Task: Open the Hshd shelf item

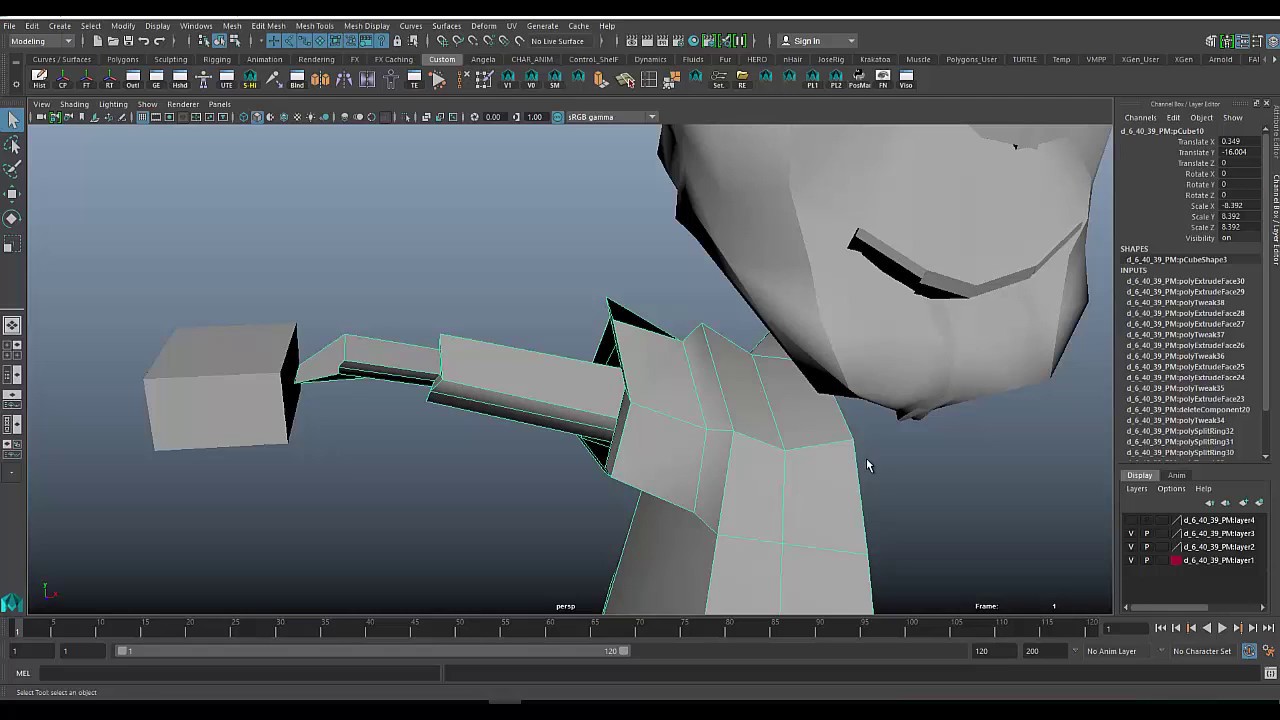Action: tap(180, 78)
